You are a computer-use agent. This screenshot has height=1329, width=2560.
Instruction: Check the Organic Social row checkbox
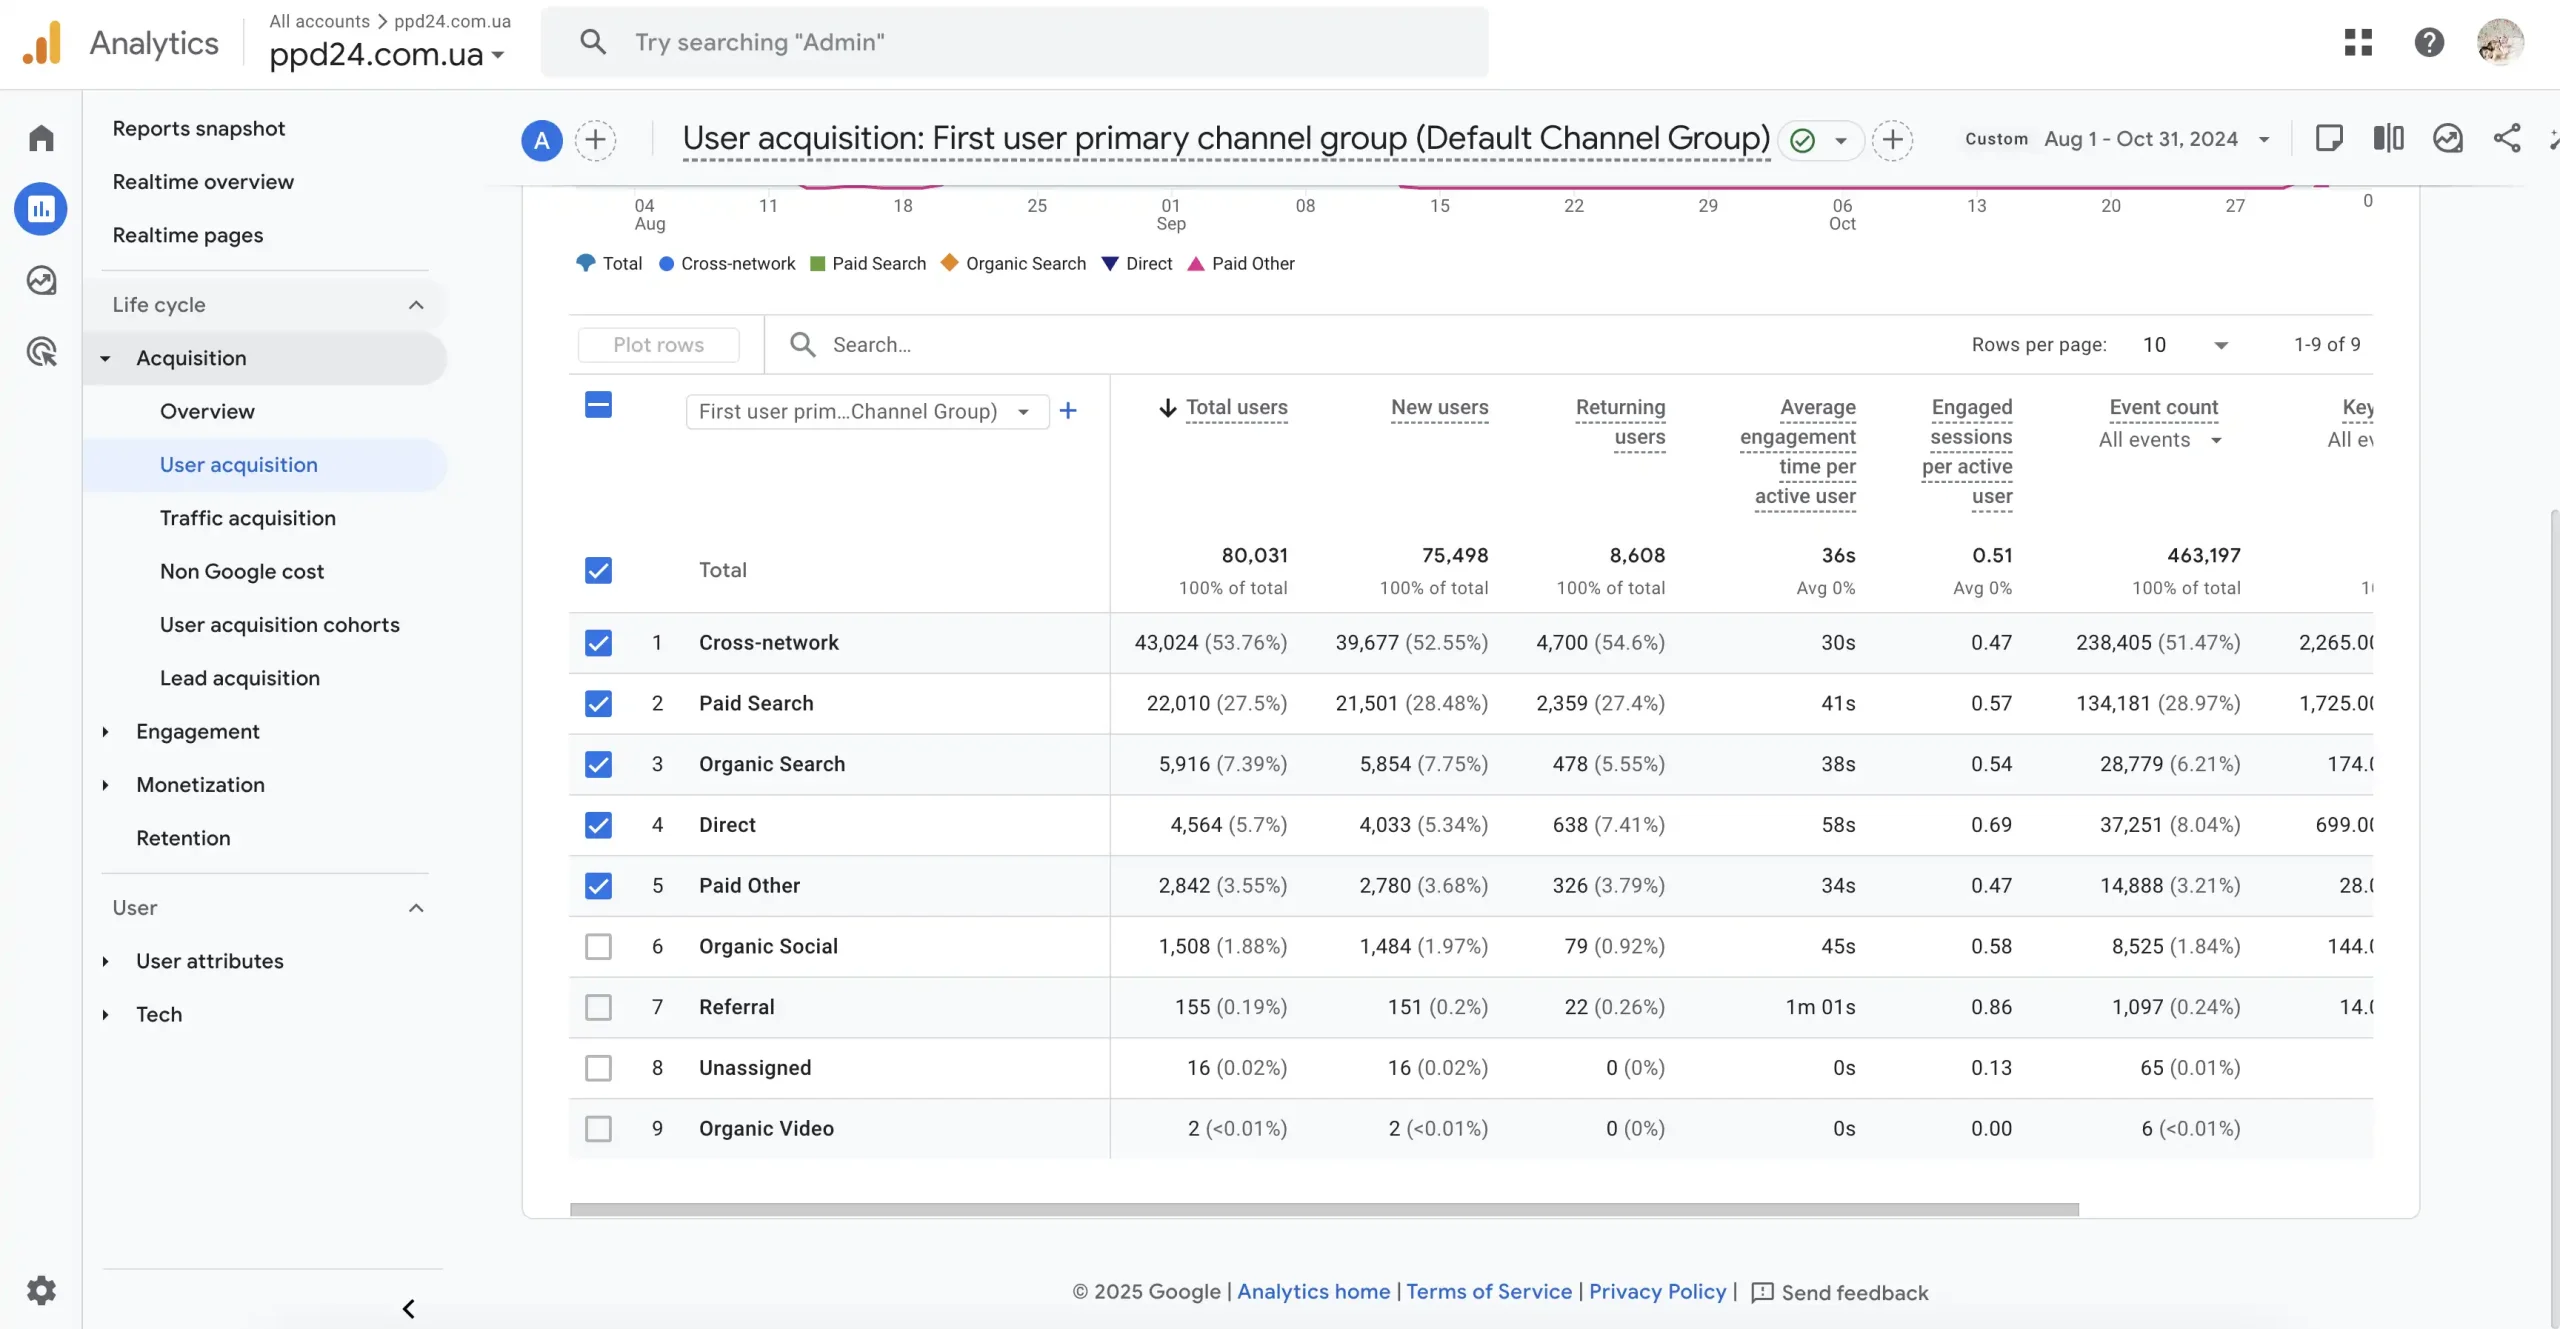(x=598, y=947)
